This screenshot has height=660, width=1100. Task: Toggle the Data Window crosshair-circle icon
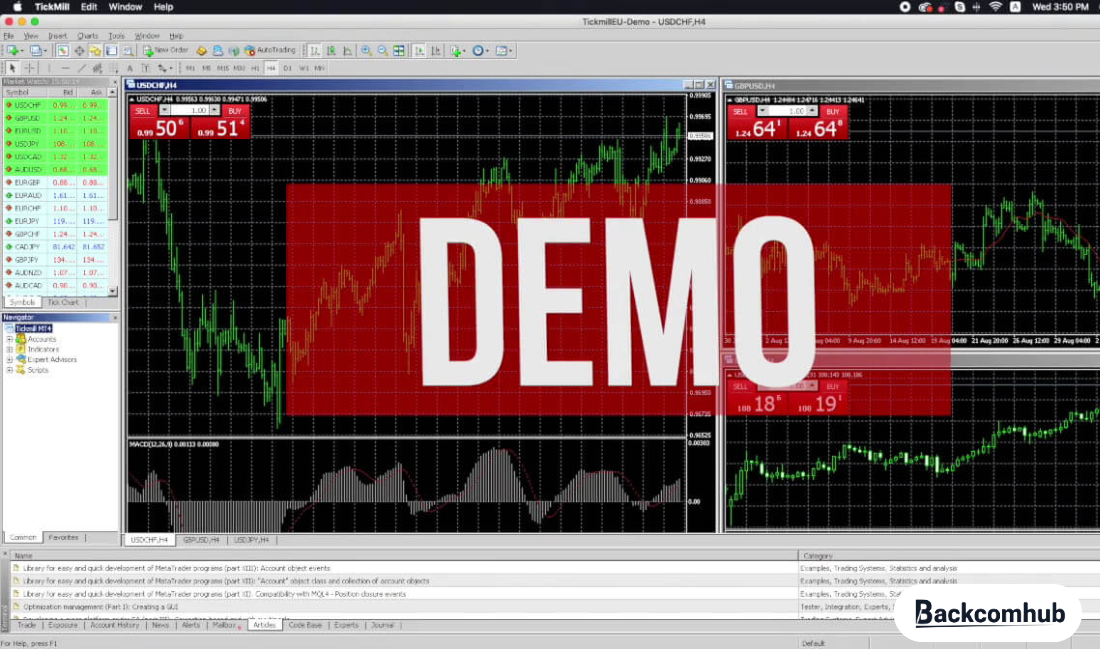79,50
